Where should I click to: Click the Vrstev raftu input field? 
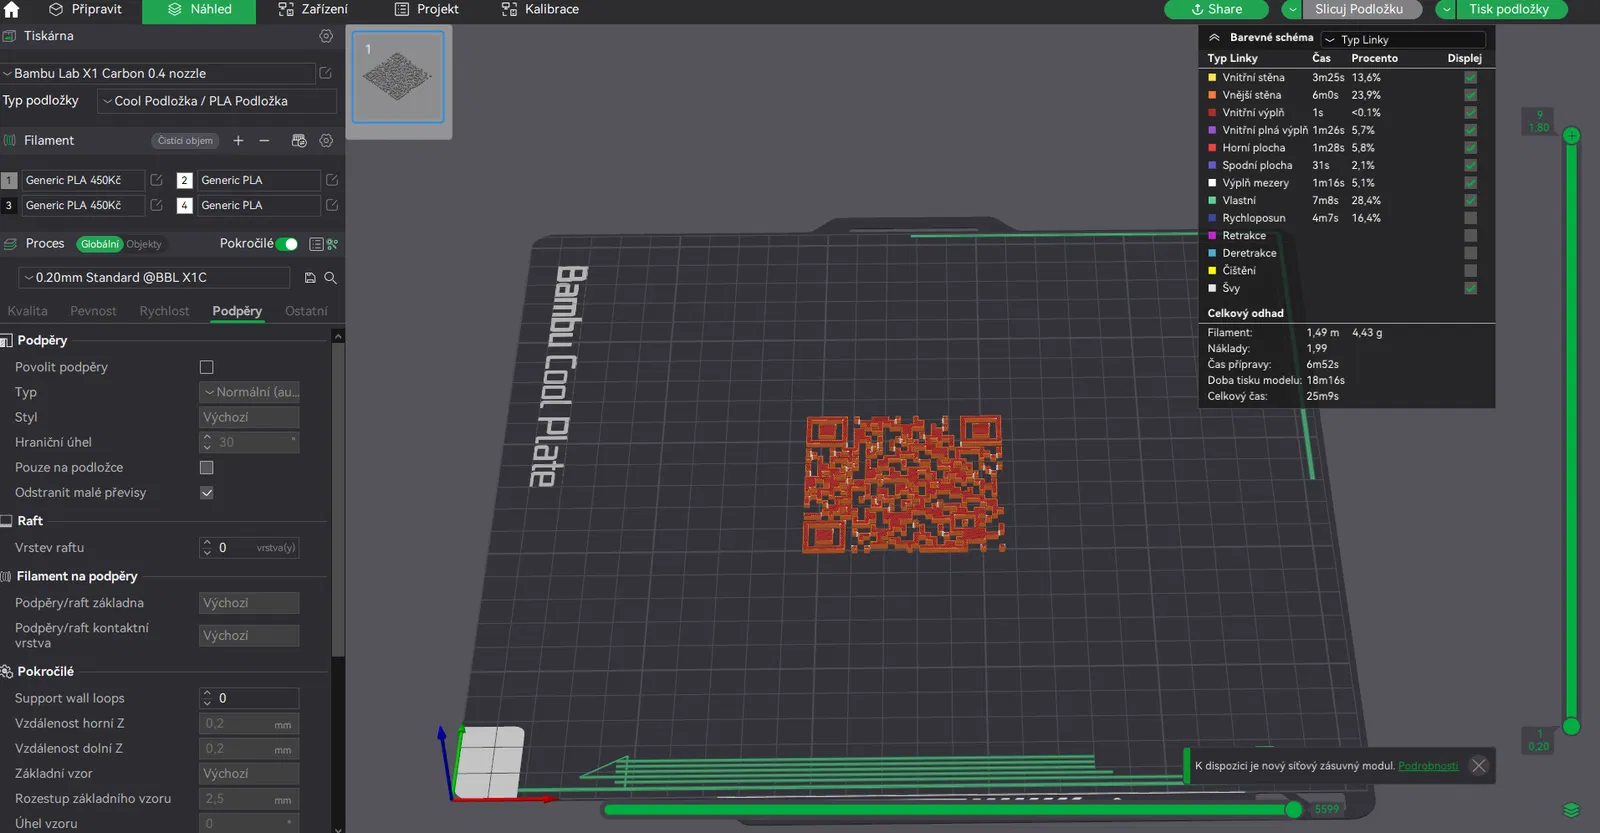(249, 548)
